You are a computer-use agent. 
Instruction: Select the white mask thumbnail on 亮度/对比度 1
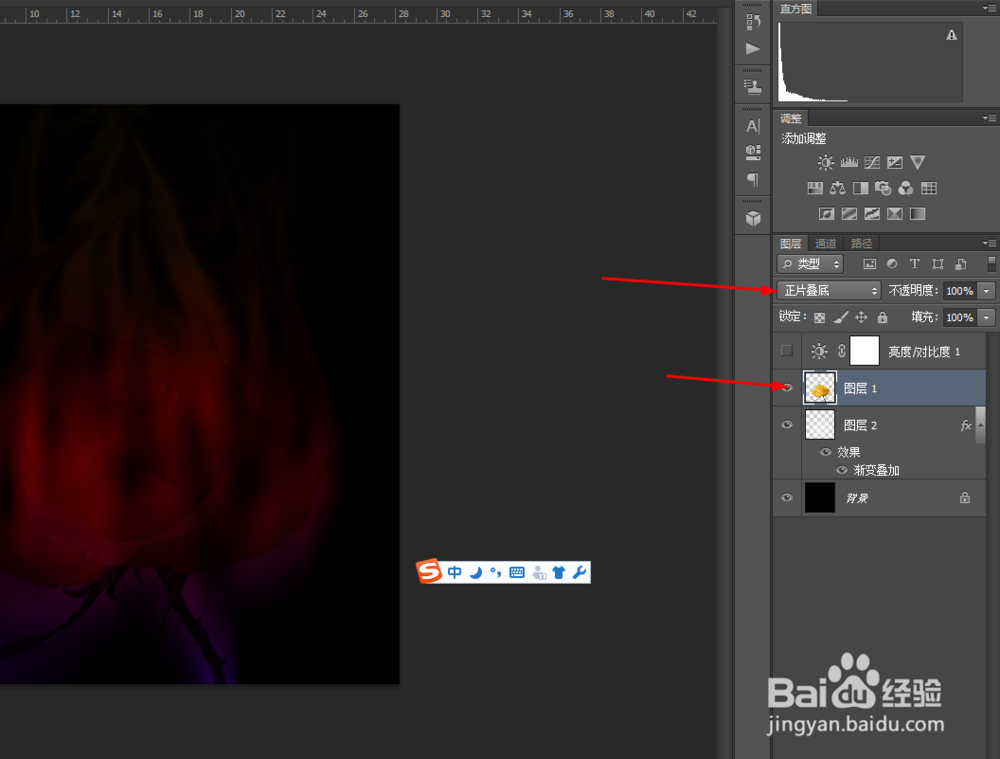[x=865, y=351]
